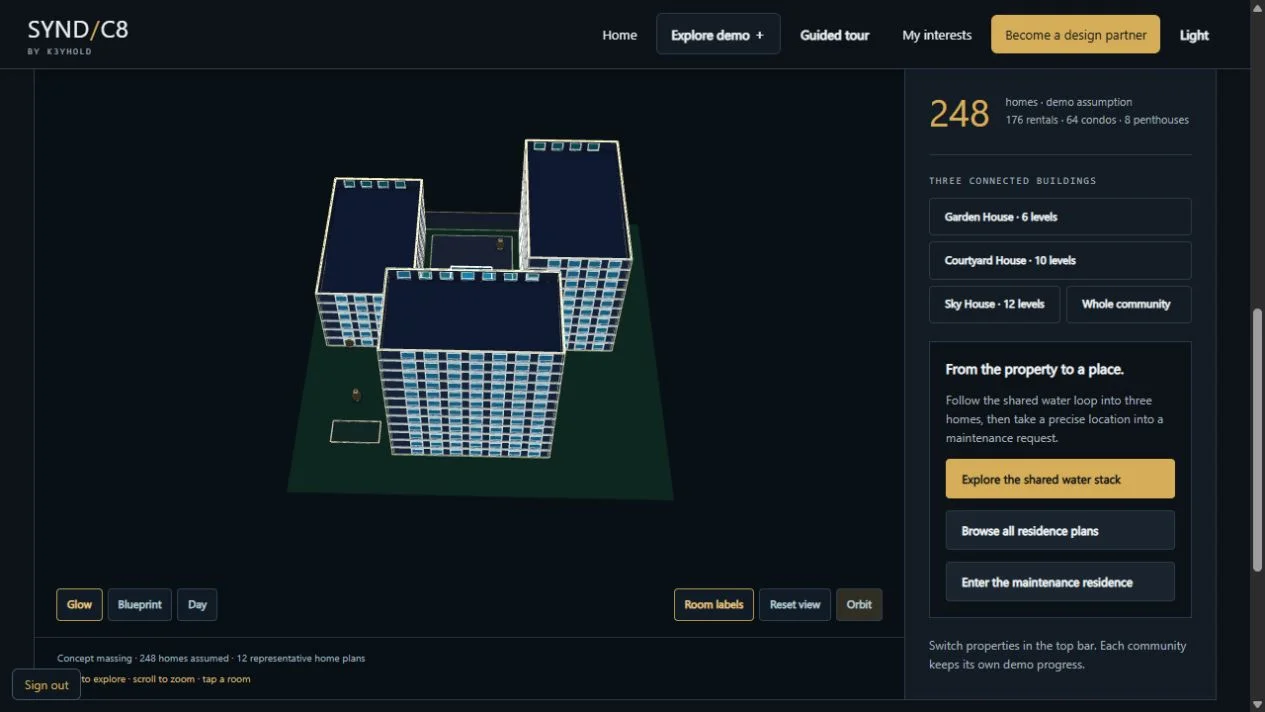Click the 'Concept massing · 248 homes assumed' note

pos(211,658)
